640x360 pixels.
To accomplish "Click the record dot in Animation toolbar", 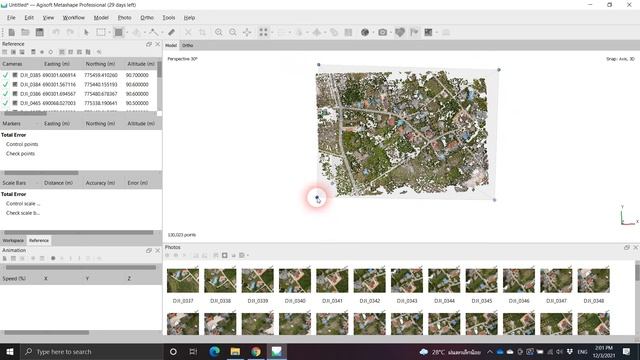I will pos(53,258).
